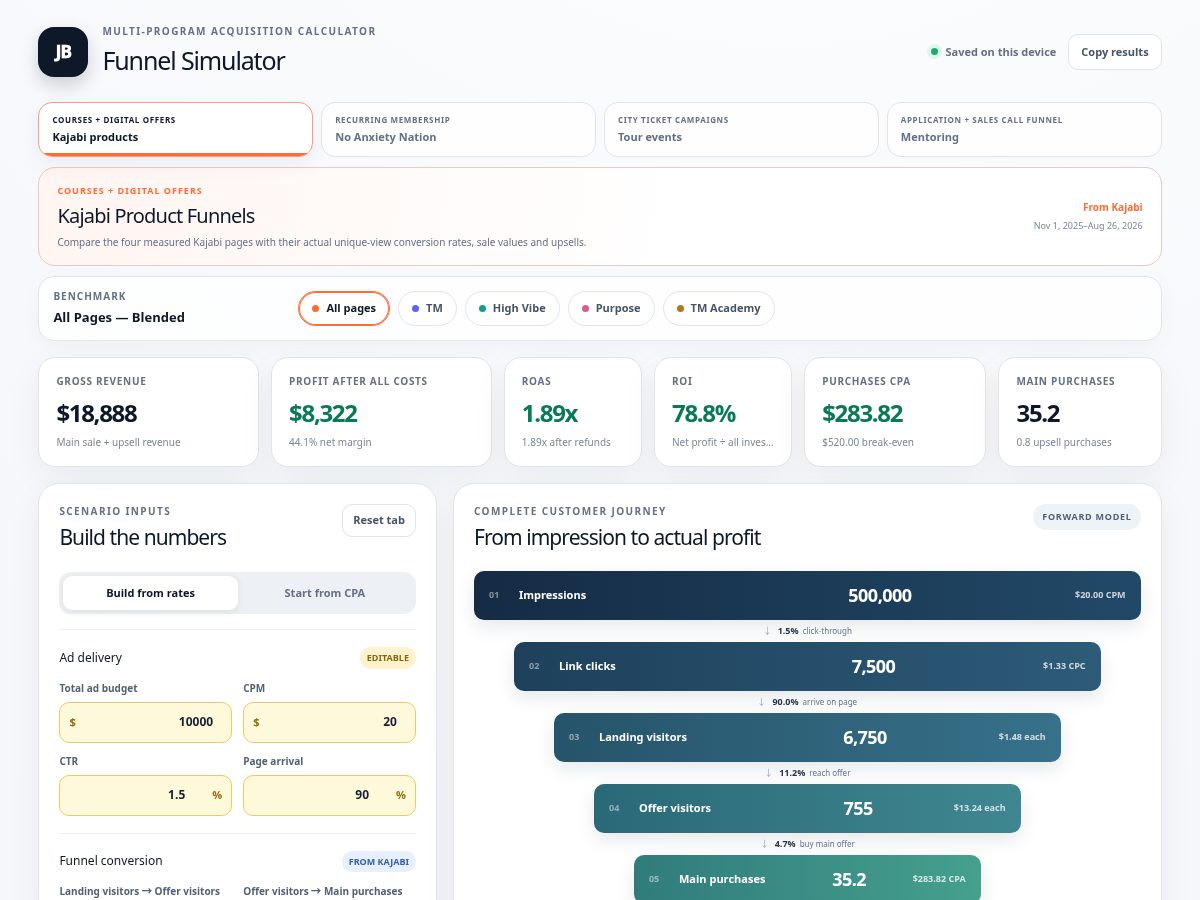Click Copy results button
Image resolution: width=1200 pixels, height=900 pixels.
click(x=1114, y=52)
